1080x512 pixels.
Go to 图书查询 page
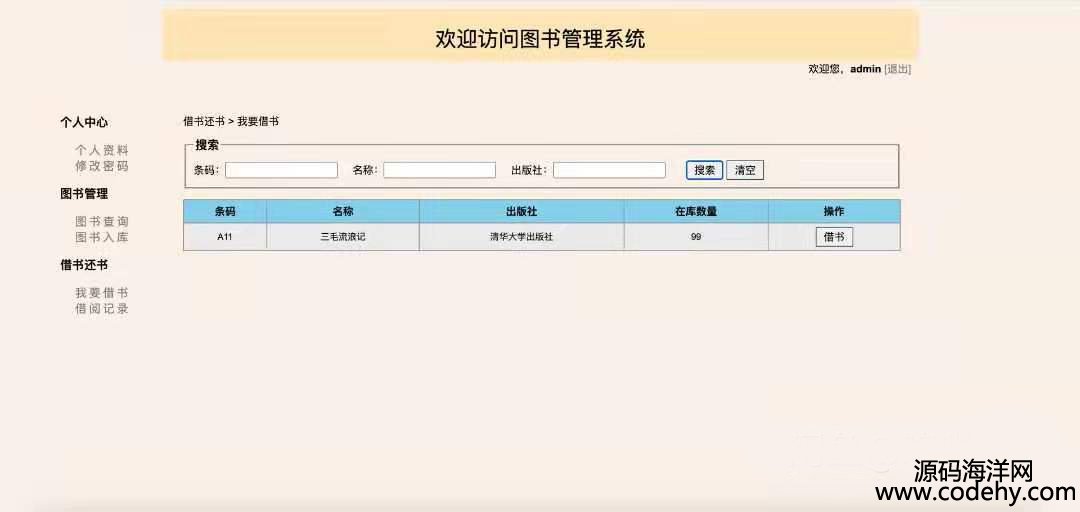[102, 222]
